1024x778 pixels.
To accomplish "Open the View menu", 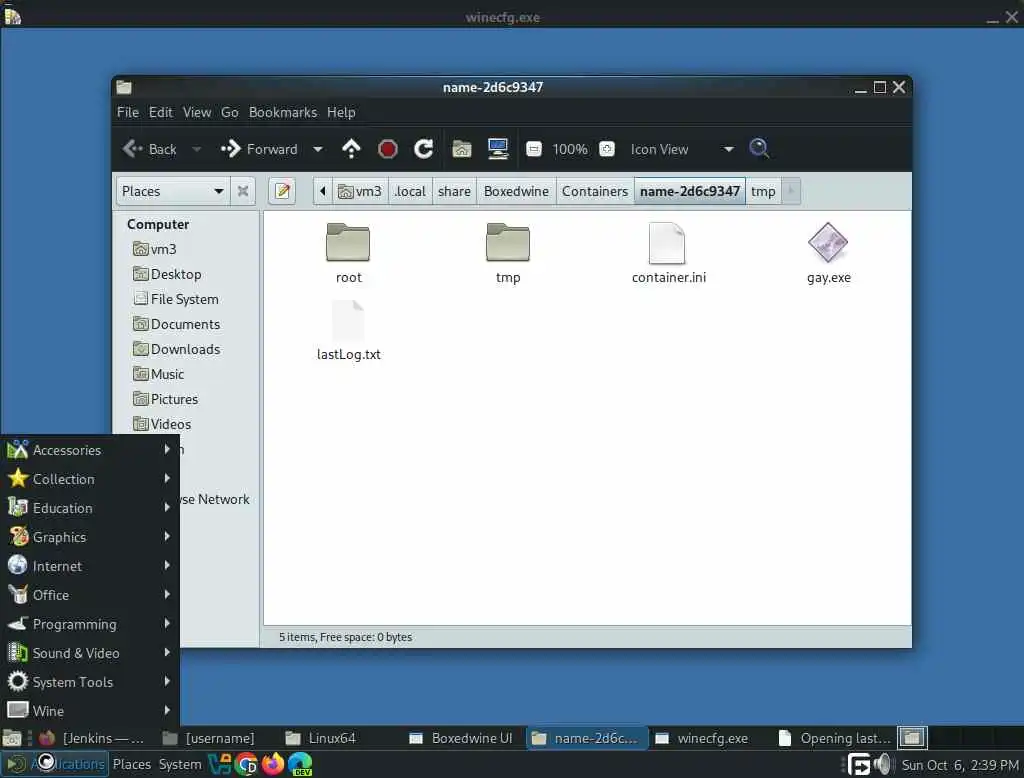I will pos(197,112).
